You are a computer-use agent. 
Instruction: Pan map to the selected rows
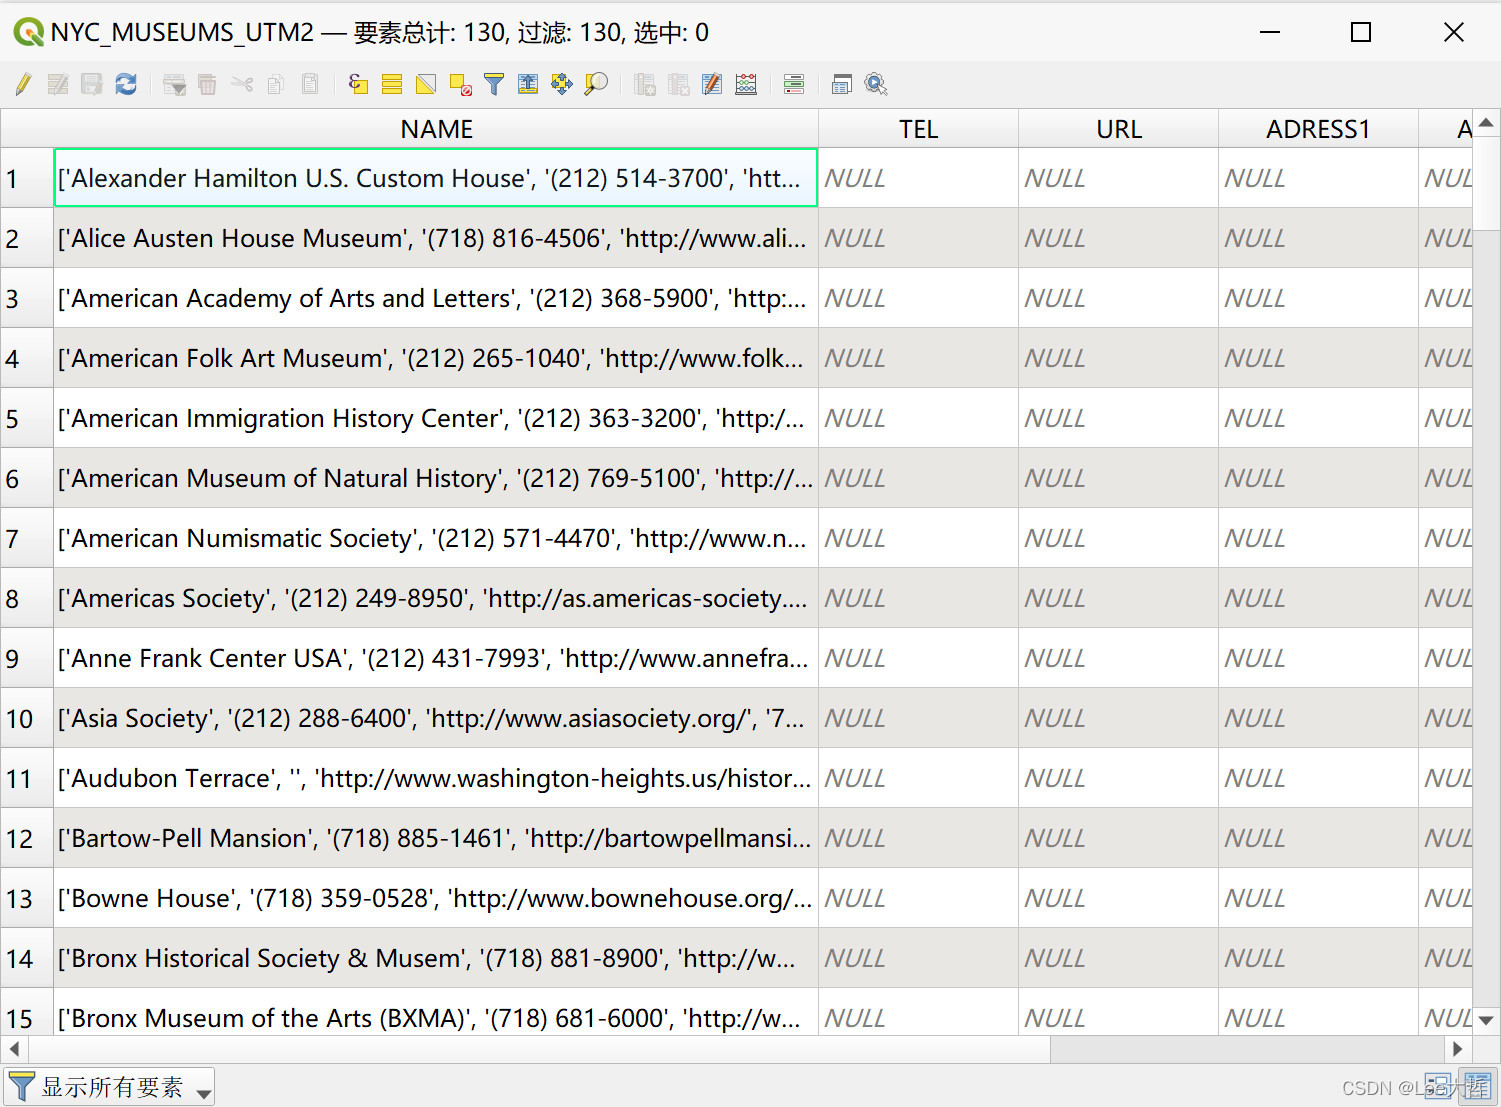coord(562,84)
